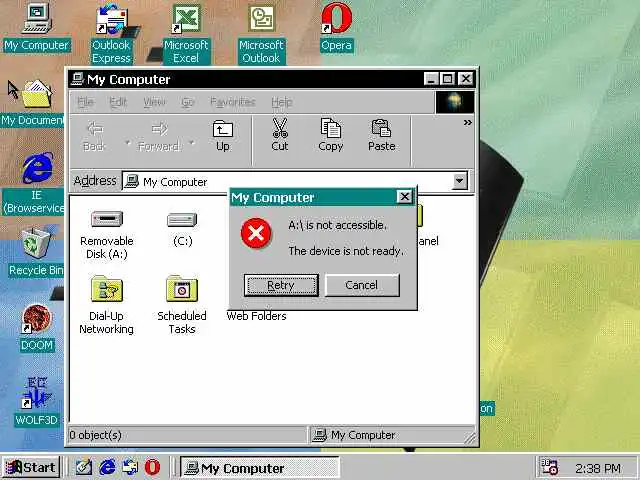This screenshot has width=640, height=480.
Task: Close the error dialog with its X button
Action: click(x=404, y=197)
